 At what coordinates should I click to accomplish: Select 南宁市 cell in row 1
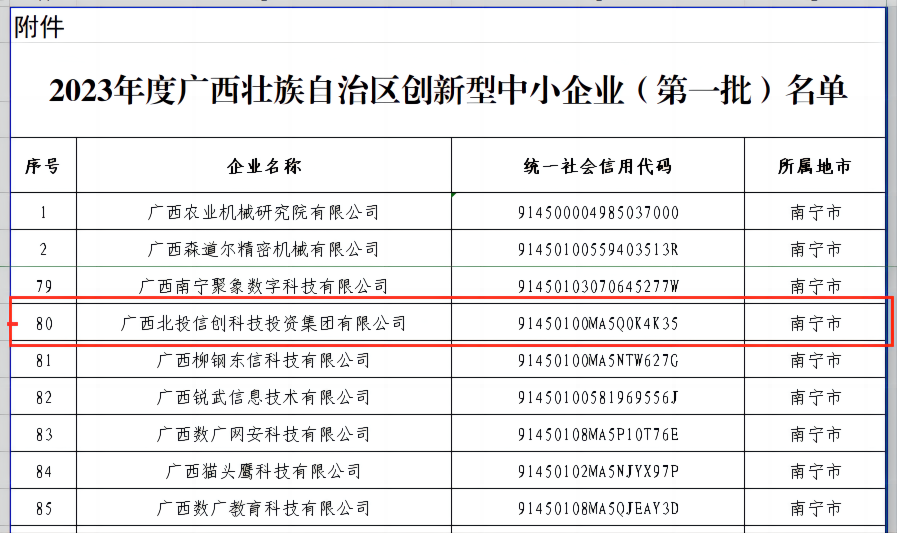815,212
